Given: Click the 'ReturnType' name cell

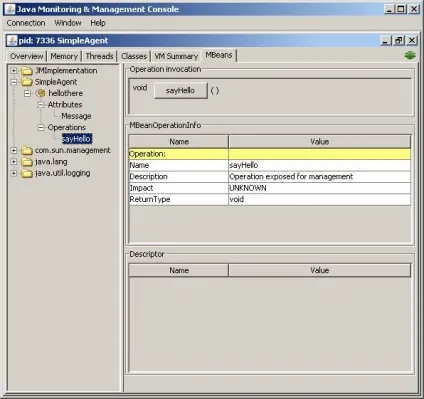Looking at the screenshot, I should (x=179, y=199).
